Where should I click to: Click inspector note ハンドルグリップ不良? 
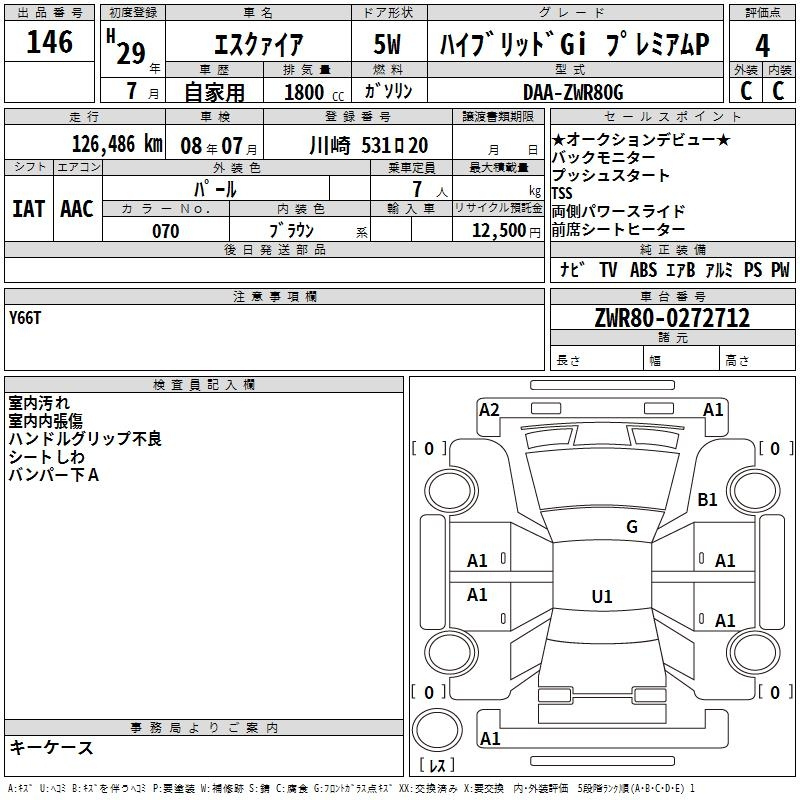[x=85, y=438]
